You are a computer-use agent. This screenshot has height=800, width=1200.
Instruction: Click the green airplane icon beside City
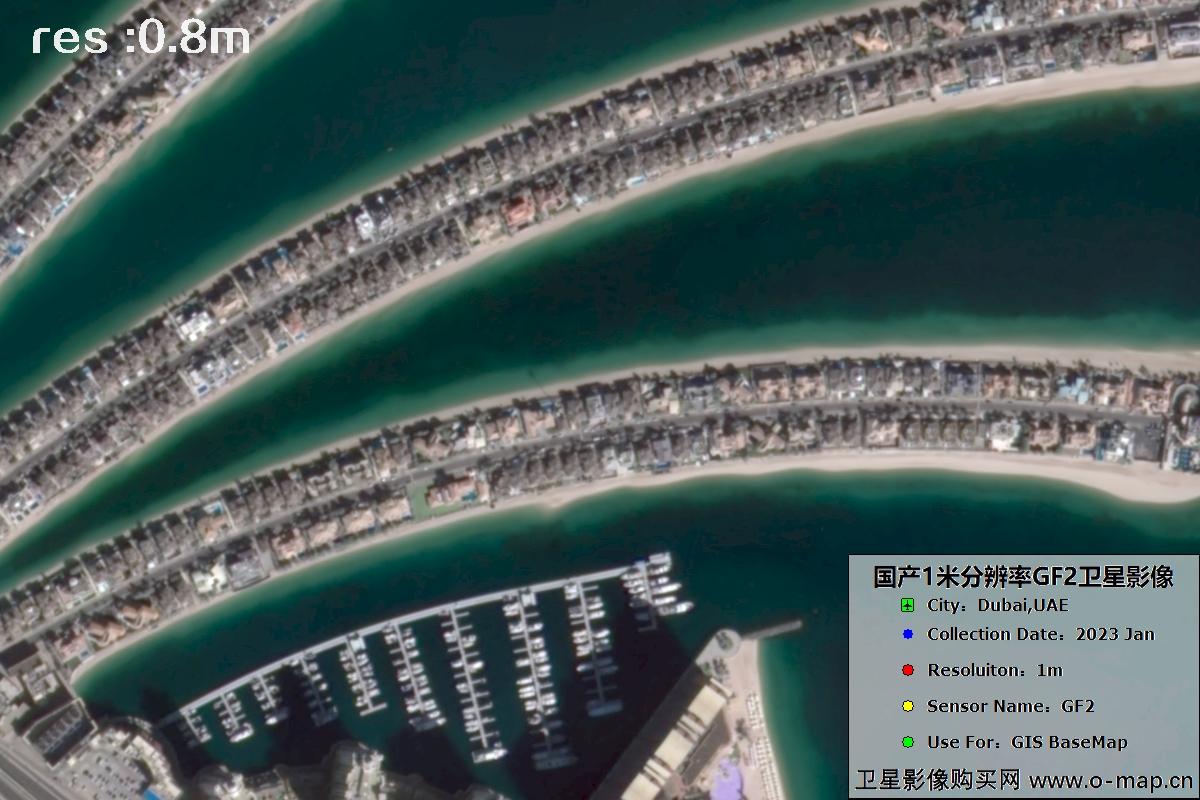[x=907, y=606]
